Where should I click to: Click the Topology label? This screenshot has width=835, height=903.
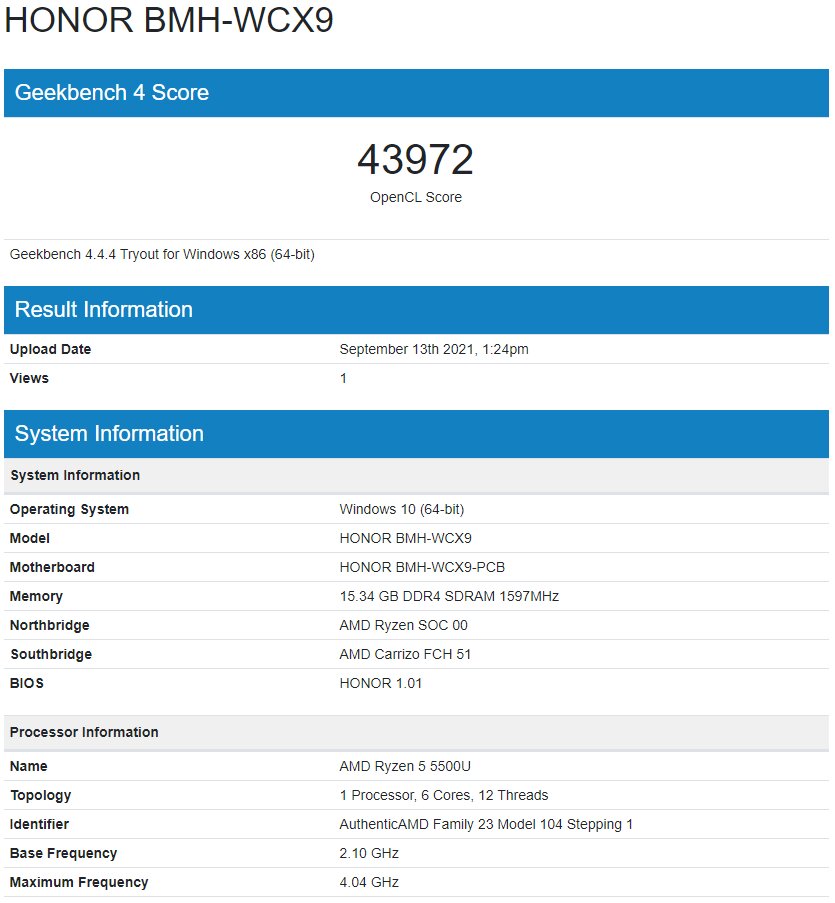[41, 795]
